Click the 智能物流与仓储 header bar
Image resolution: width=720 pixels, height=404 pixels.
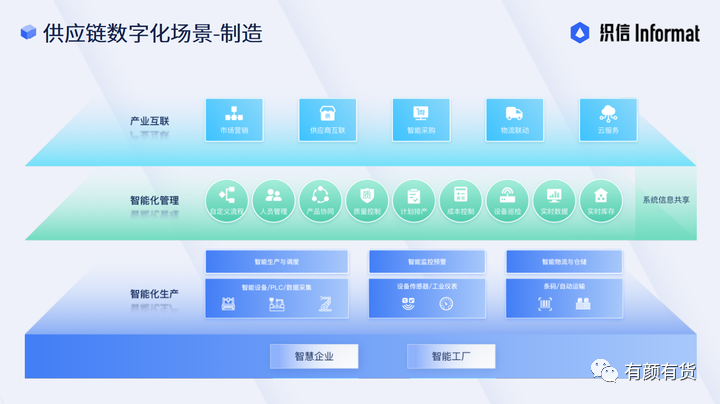pyautogui.click(x=564, y=262)
